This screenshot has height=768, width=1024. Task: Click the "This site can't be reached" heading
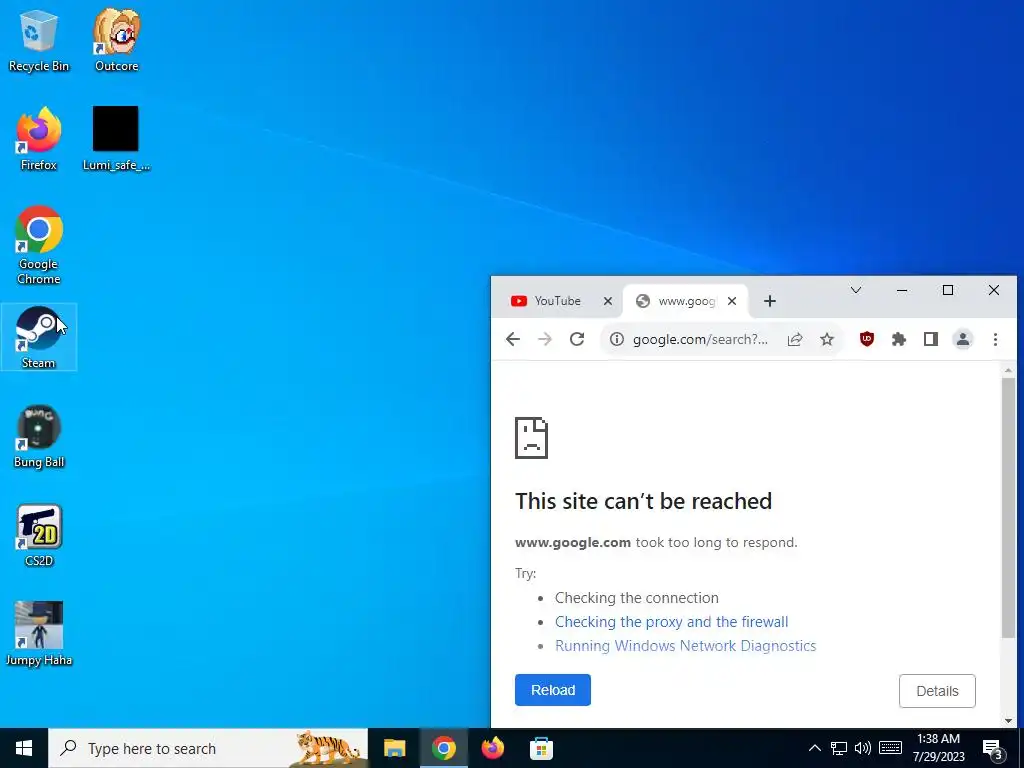pos(643,501)
